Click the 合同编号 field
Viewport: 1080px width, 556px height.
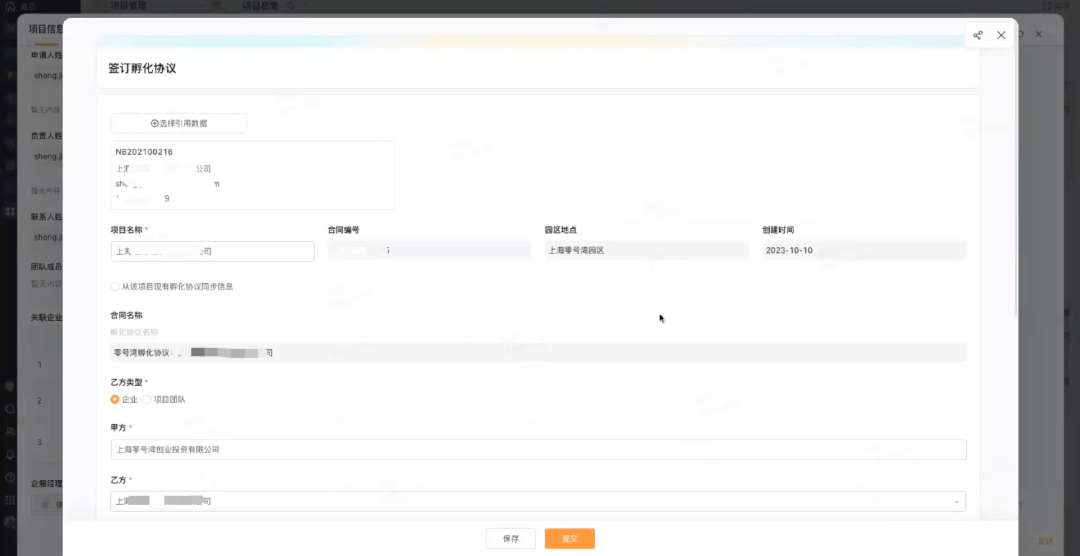pyautogui.click(x=429, y=251)
